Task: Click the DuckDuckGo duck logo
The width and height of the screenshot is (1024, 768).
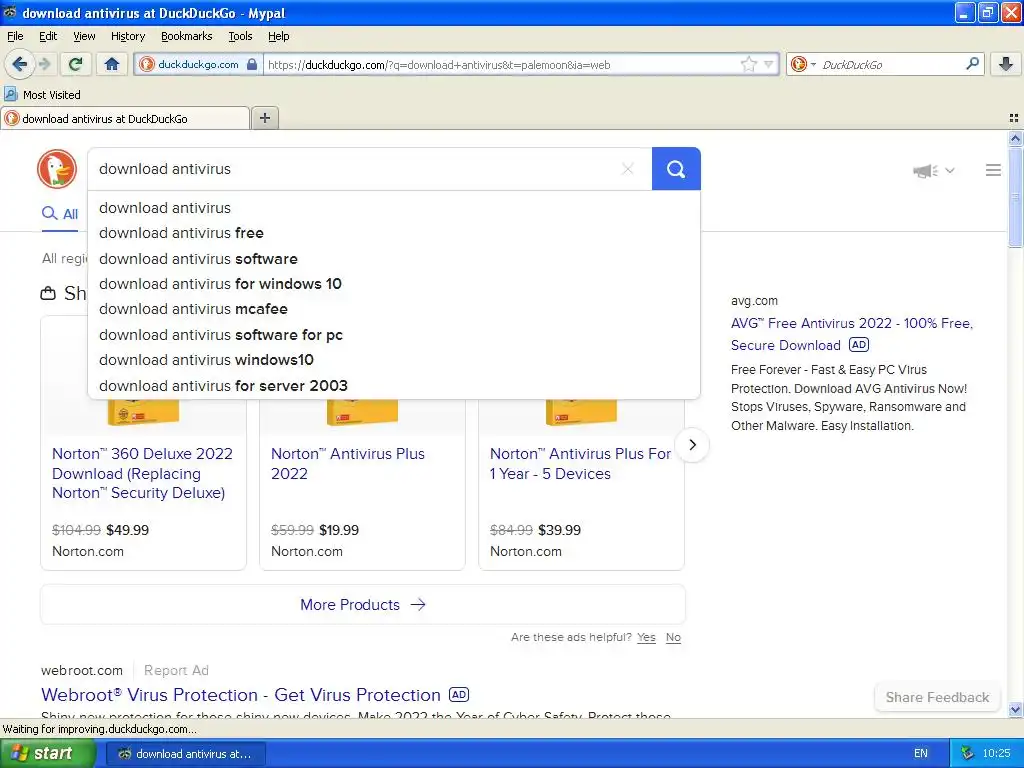Action: pyautogui.click(x=57, y=169)
